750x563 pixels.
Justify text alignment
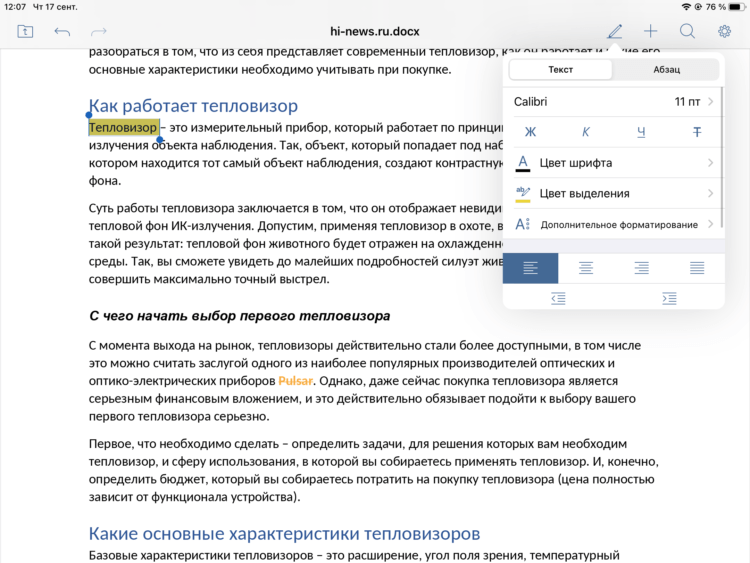(x=697, y=268)
